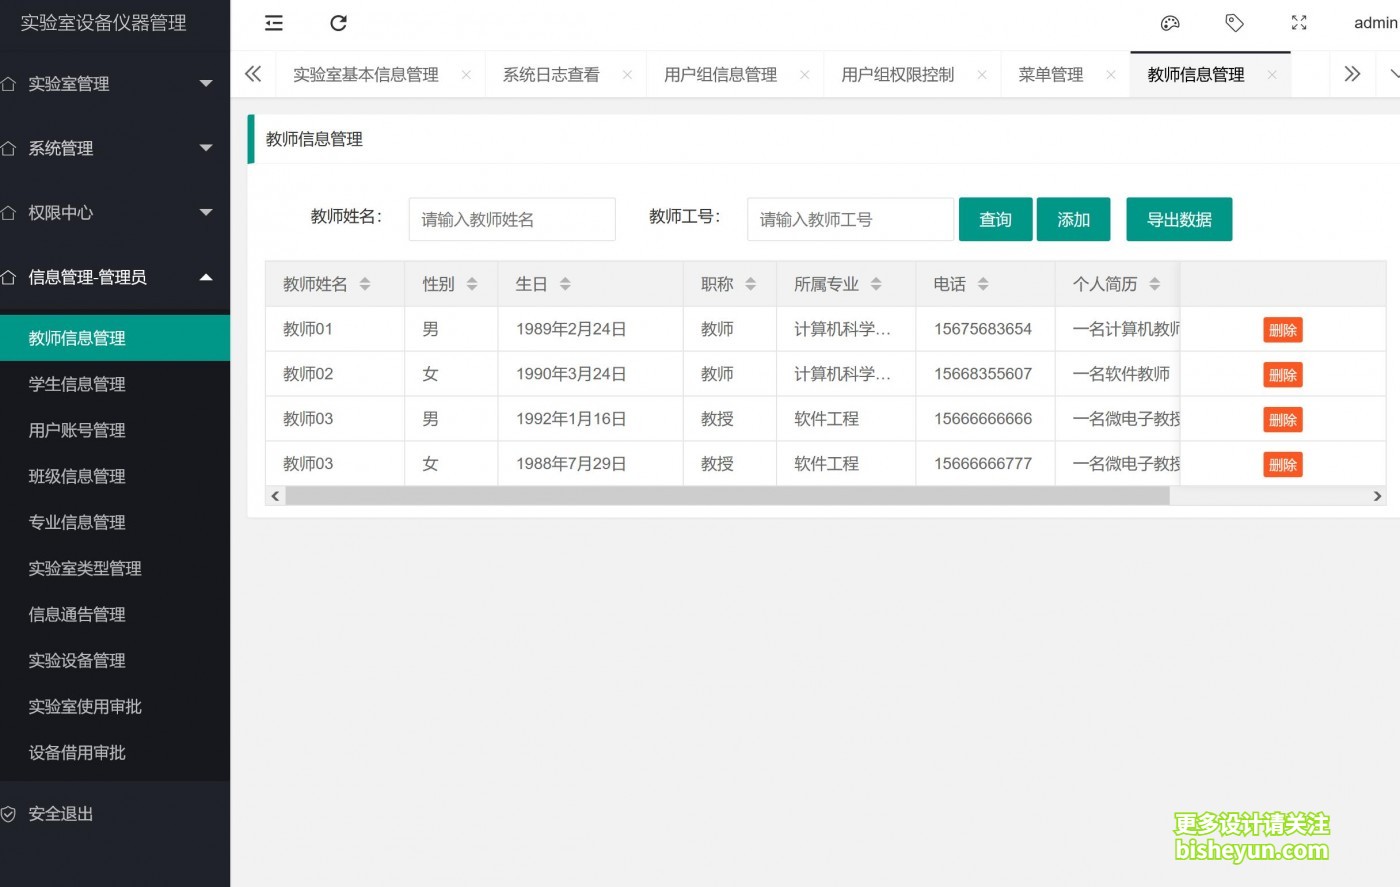Close the 教师信息管理 tab
The height and width of the screenshot is (887, 1400).
tap(1272, 75)
